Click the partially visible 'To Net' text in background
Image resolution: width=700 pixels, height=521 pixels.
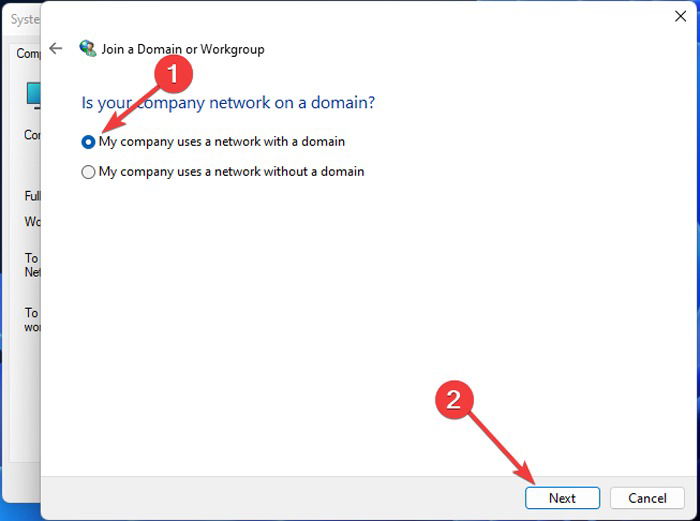(32, 265)
